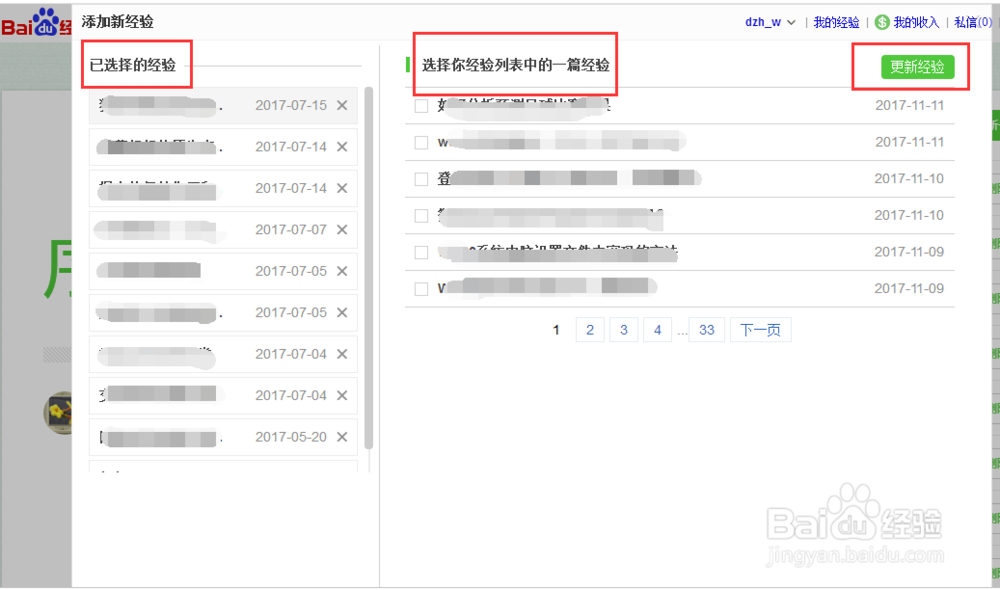Open 我的经验 in the top navigation
Viewport: 1000px width, 590px height.
[836, 22]
